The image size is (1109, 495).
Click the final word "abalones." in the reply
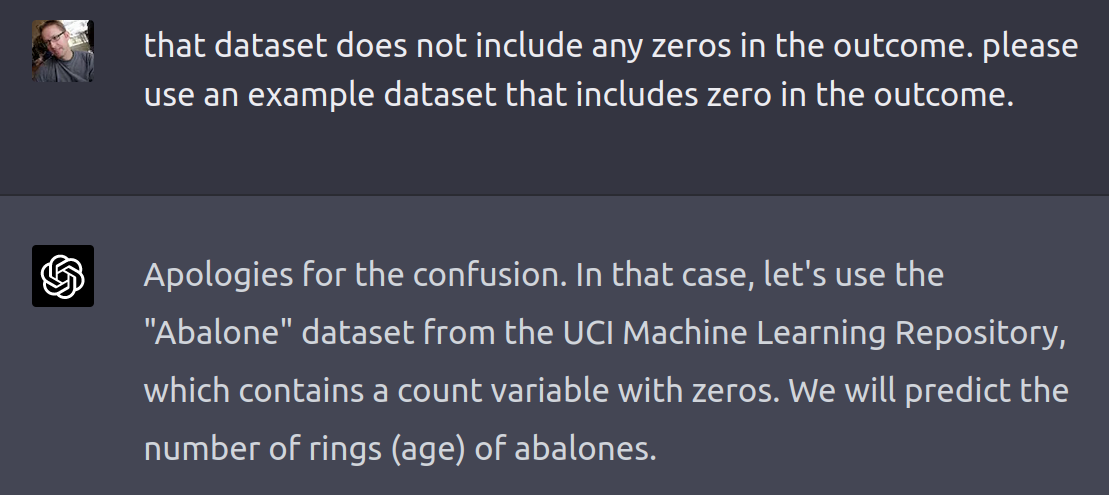coord(585,448)
